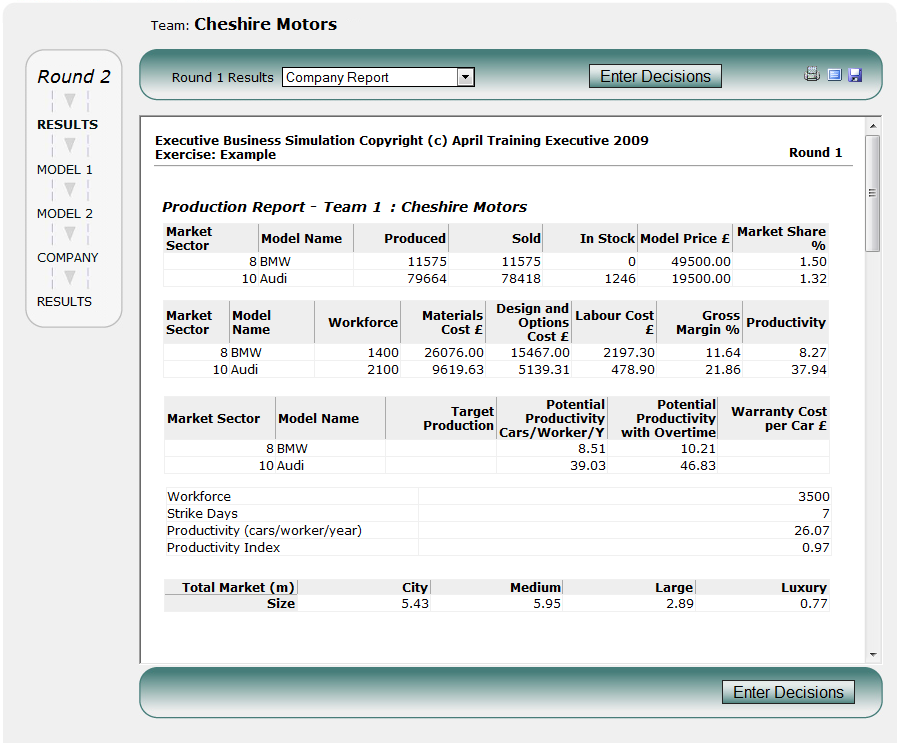Click the Luxury market size 0.77

(814, 604)
